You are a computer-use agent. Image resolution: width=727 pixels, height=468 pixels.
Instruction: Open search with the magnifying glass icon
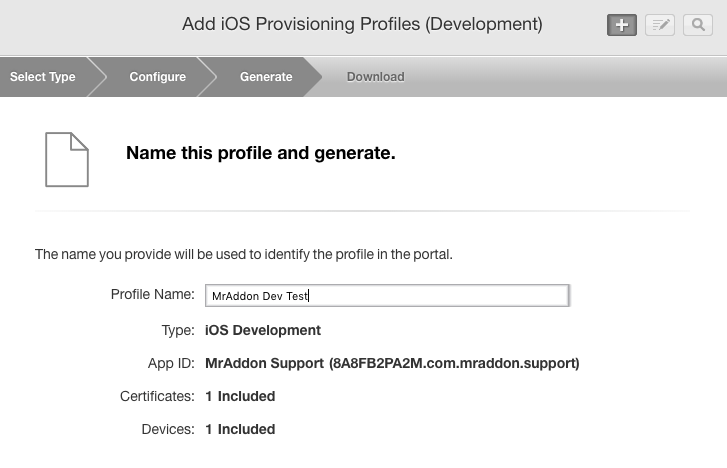697,25
